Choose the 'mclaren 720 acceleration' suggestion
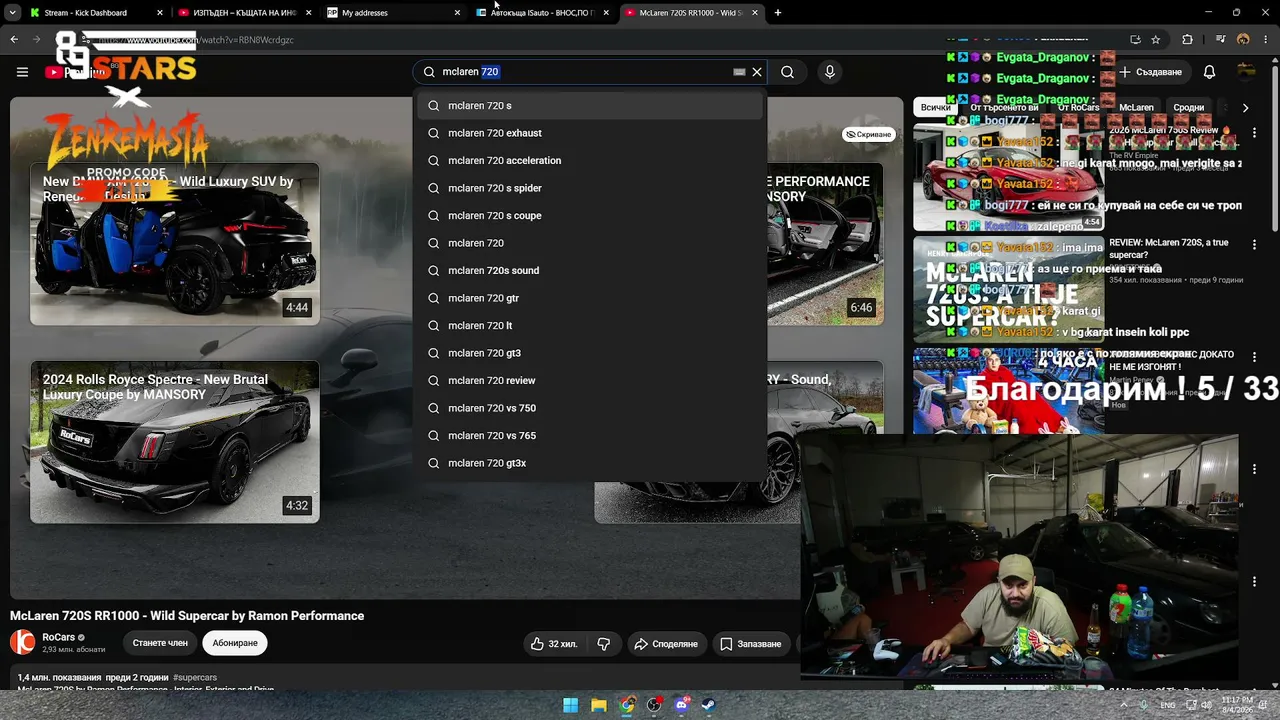The width and height of the screenshot is (1280, 720). [591, 161]
